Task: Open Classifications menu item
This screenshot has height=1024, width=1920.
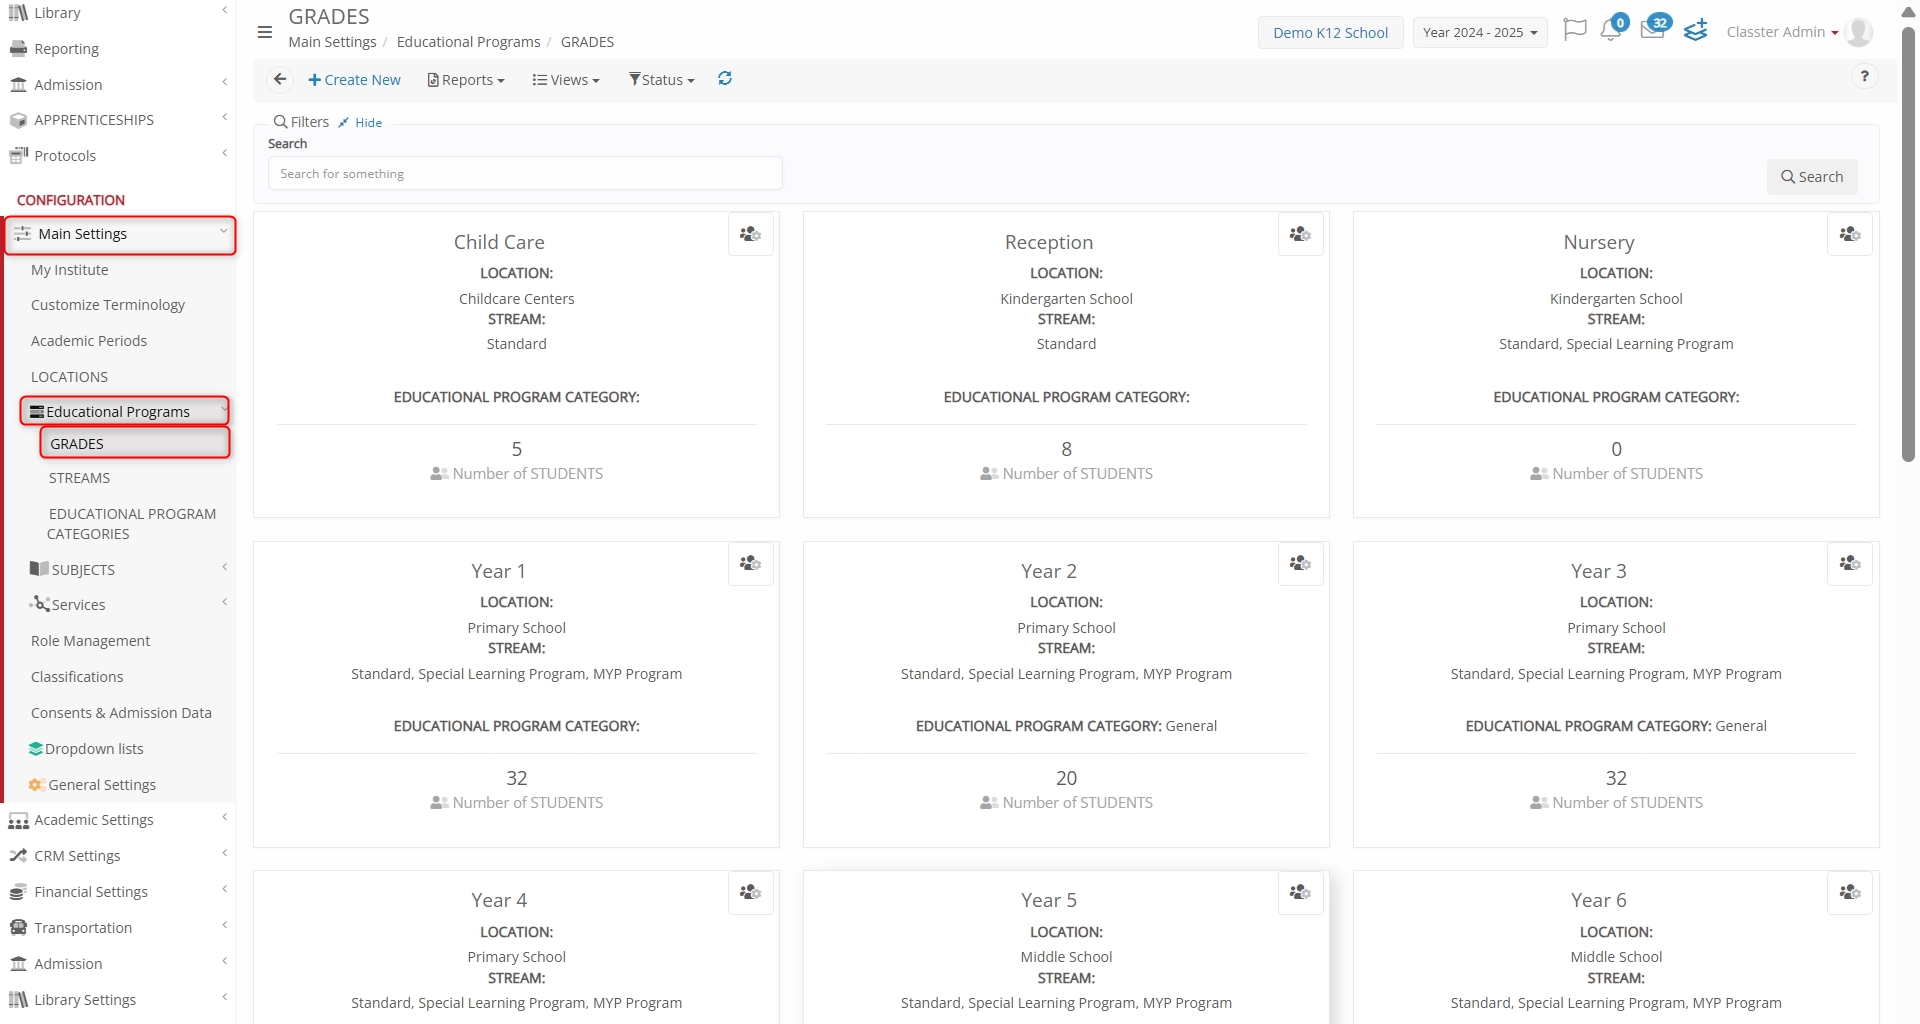Action: [77, 677]
